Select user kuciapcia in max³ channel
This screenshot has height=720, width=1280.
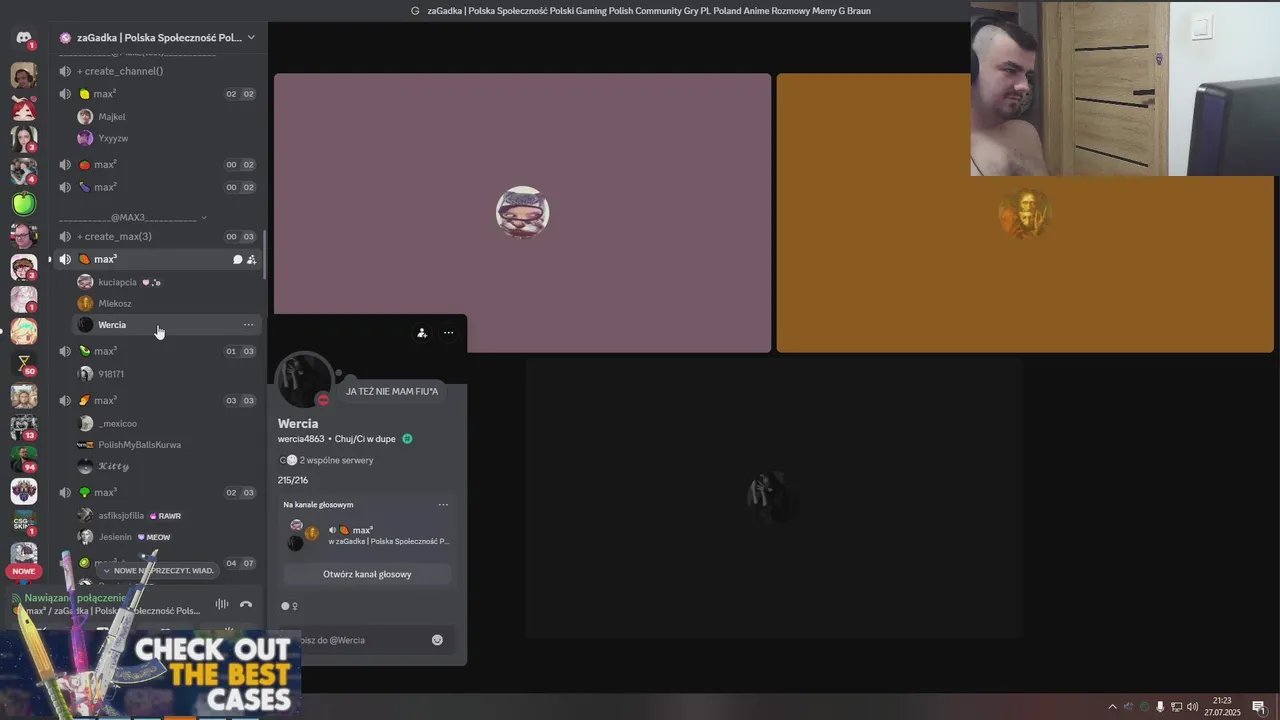165,282
